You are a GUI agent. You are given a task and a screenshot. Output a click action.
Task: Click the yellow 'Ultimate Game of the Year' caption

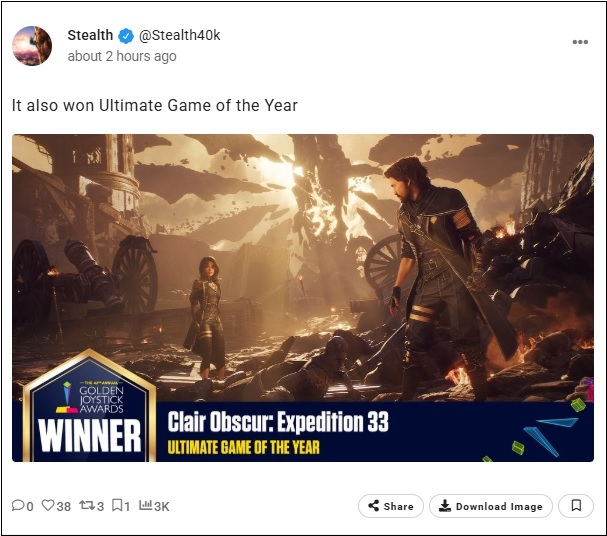tap(243, 446)
